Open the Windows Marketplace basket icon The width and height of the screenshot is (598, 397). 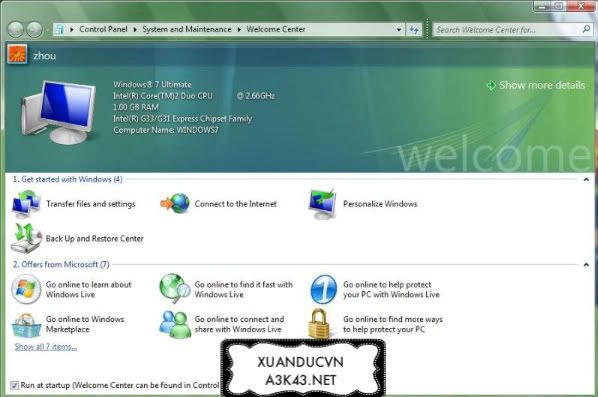[26, 325]
